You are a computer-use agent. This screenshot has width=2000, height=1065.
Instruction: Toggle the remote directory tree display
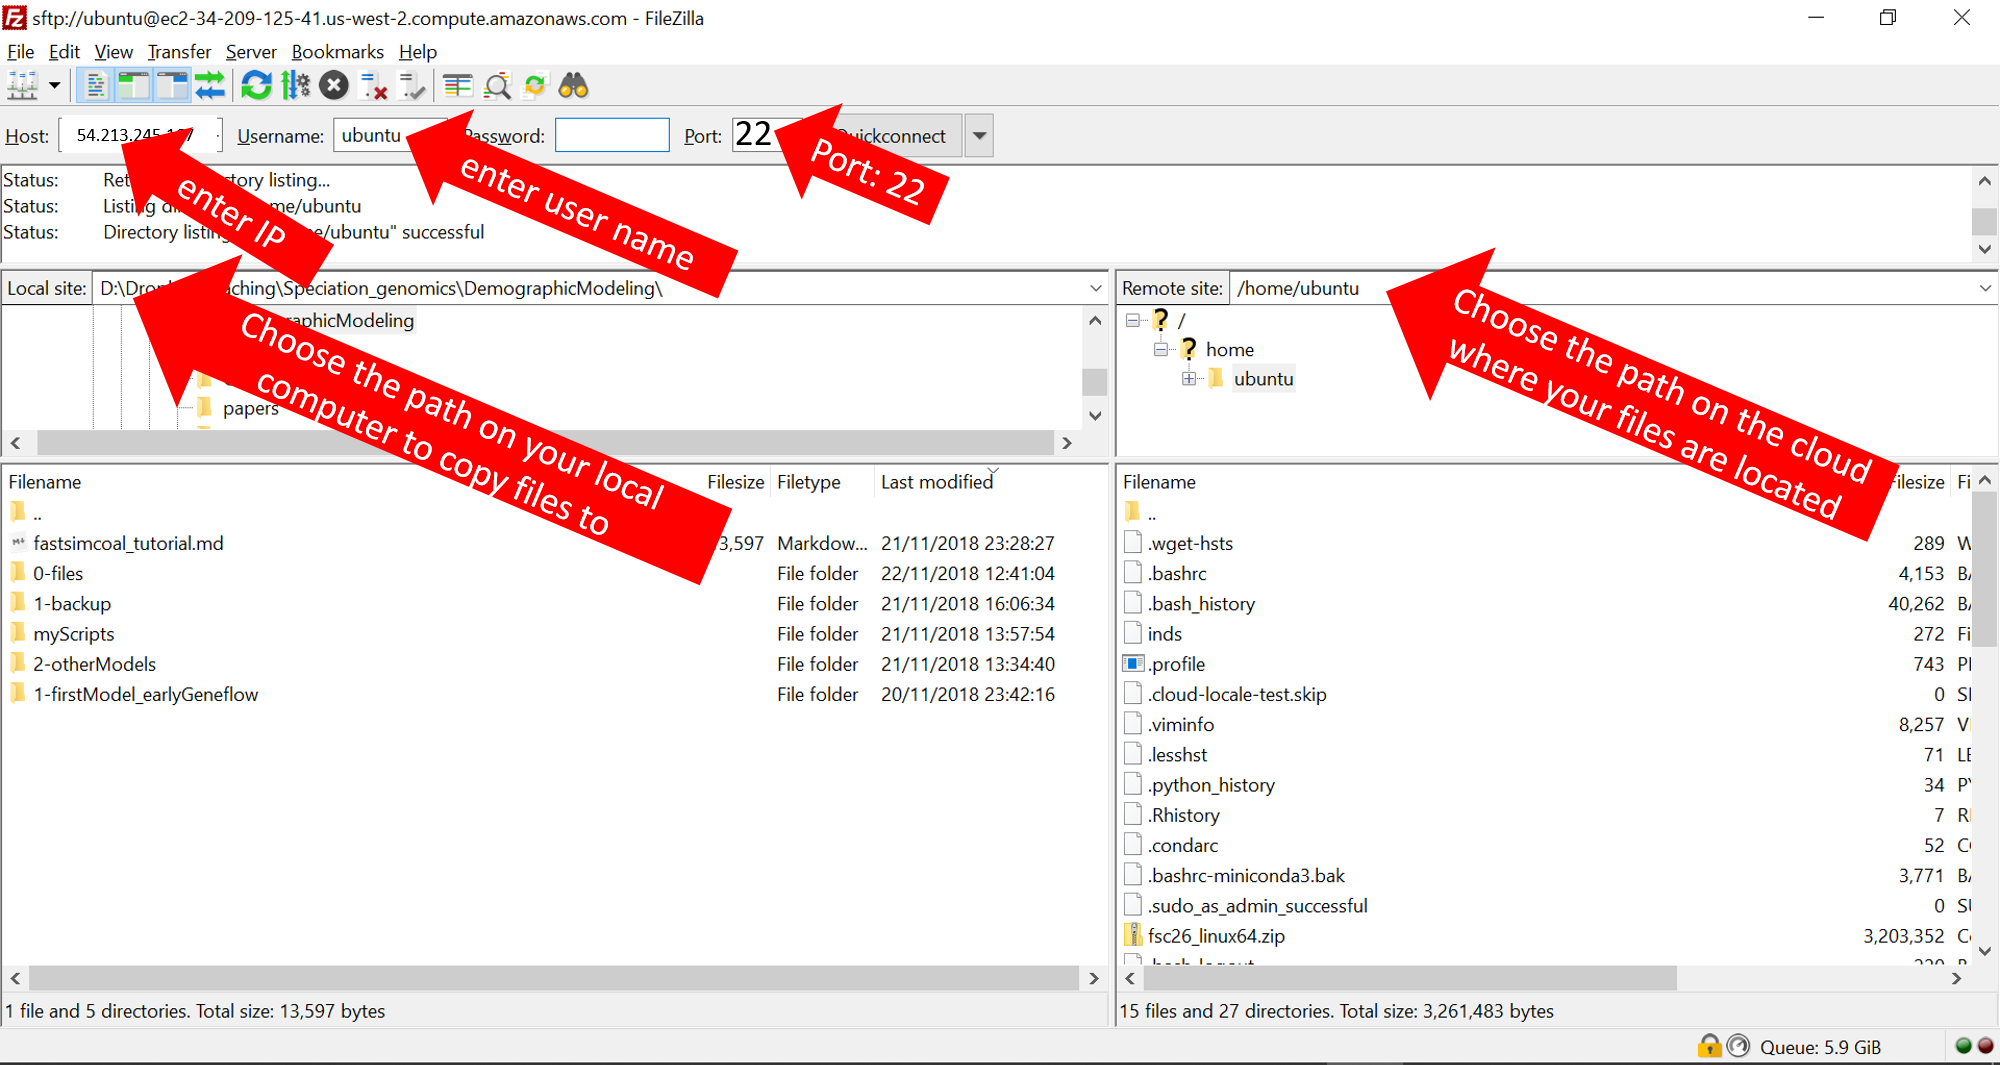(172, 86)
